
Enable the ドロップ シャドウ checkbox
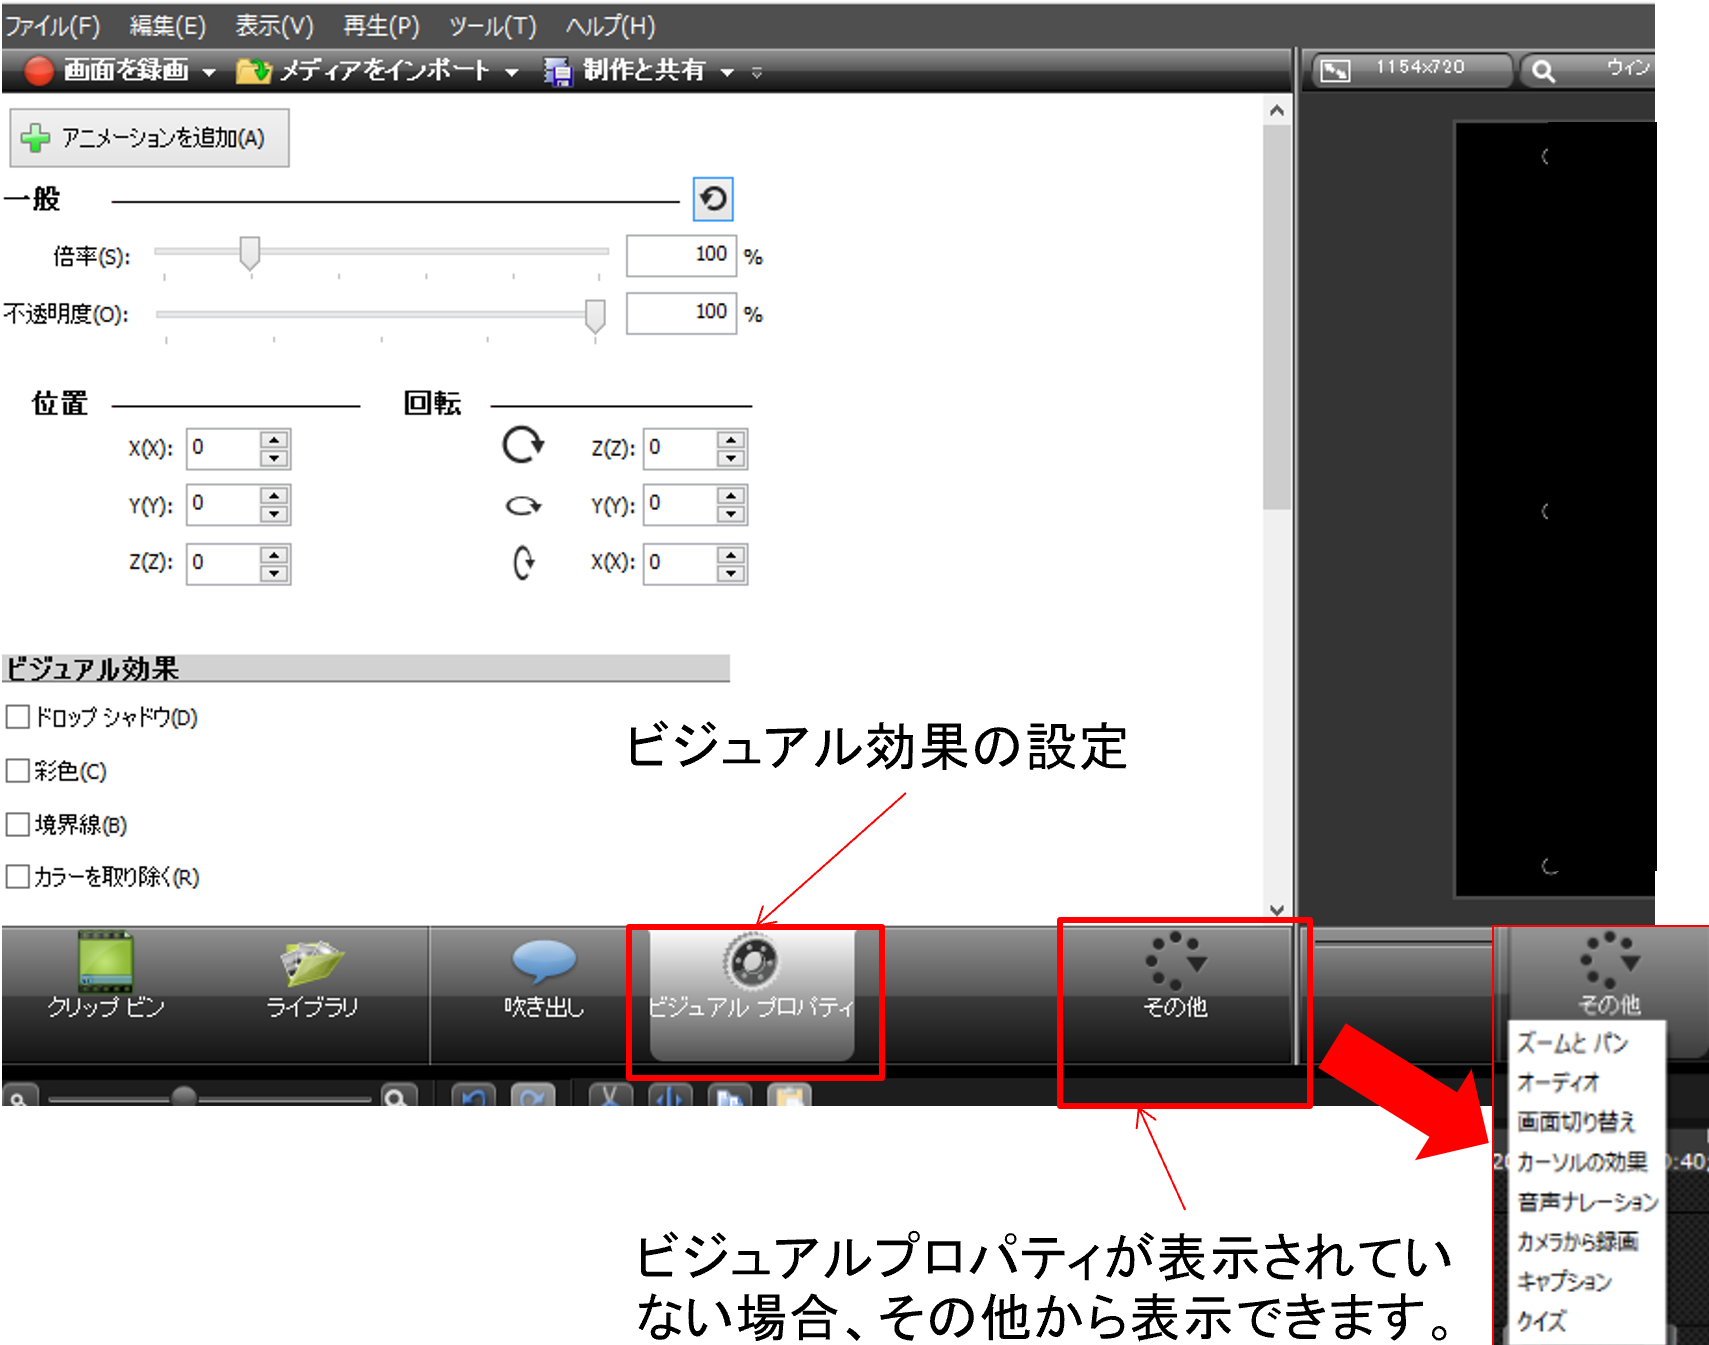pyautogui.click(x=17, y=716)
